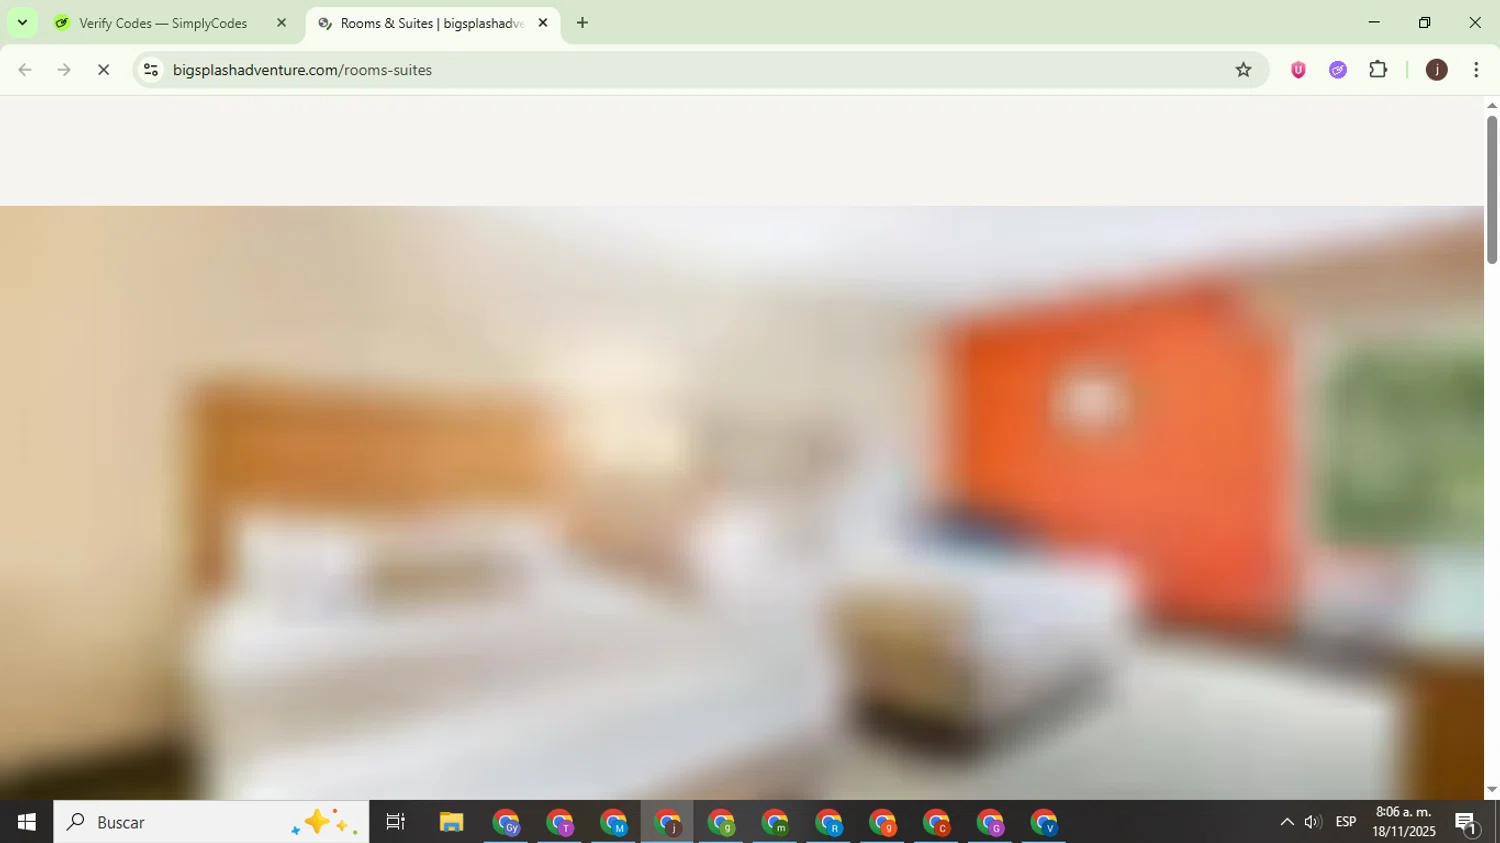Minimize the Chrome window
Viewport: 1500px width, 843px height.
[x=1374, y=22]
